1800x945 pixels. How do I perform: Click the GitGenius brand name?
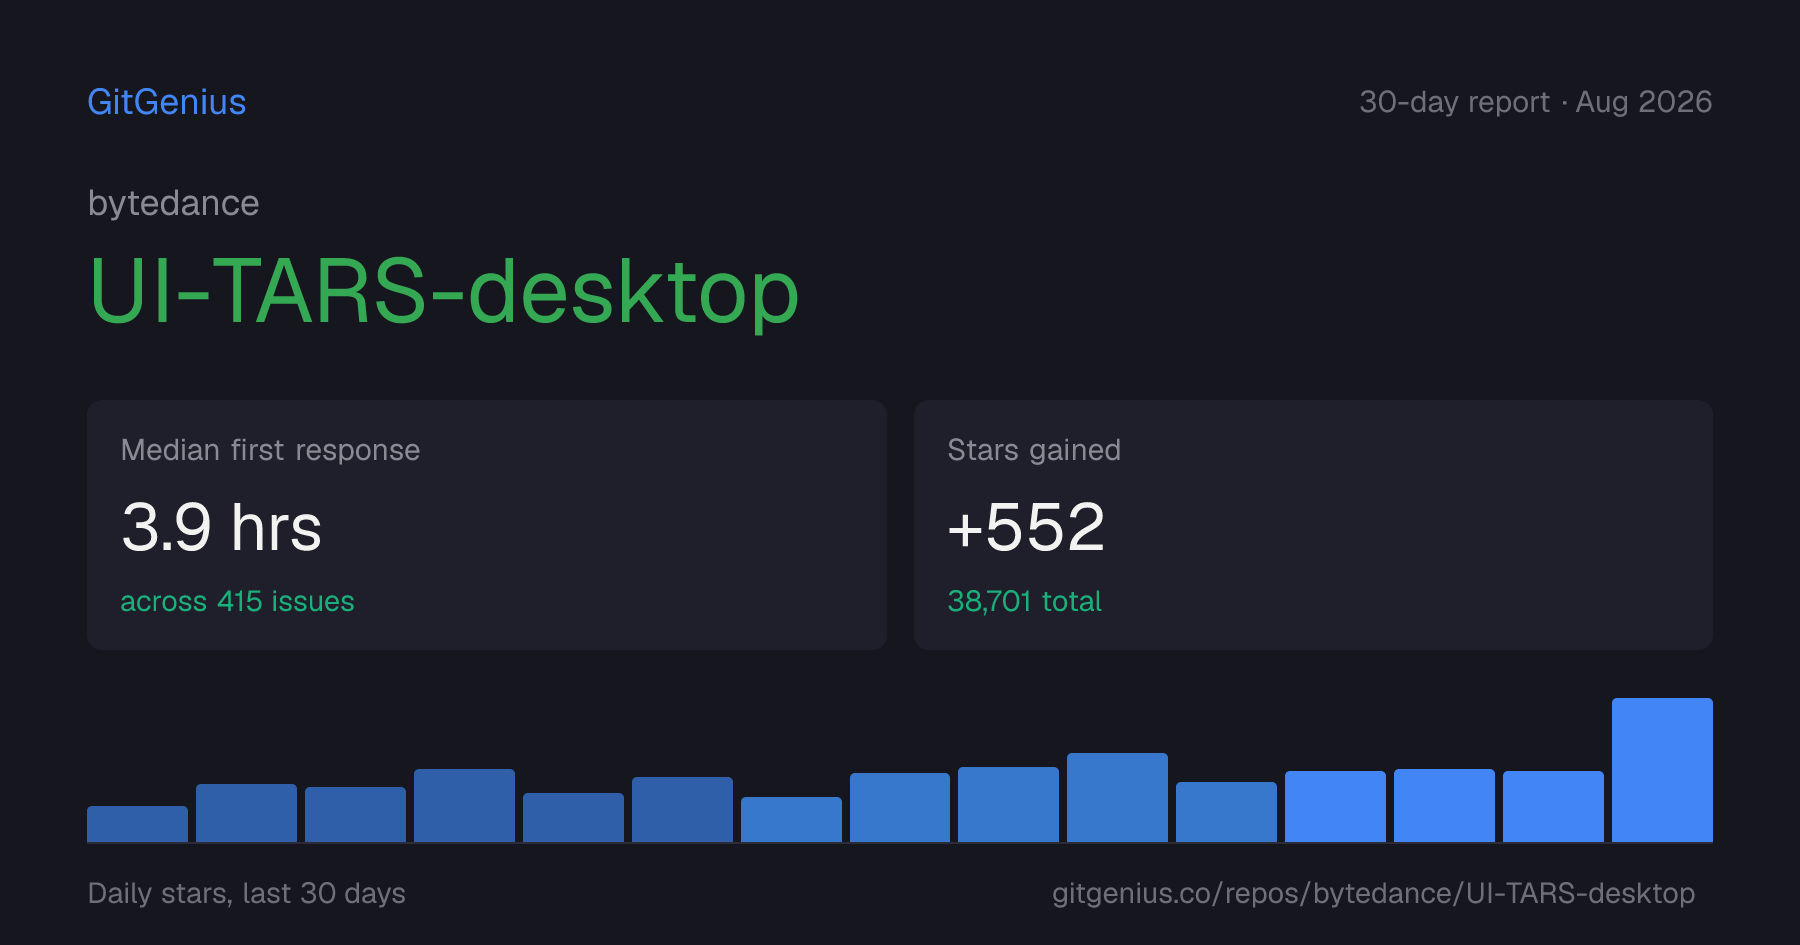point(167,102)
